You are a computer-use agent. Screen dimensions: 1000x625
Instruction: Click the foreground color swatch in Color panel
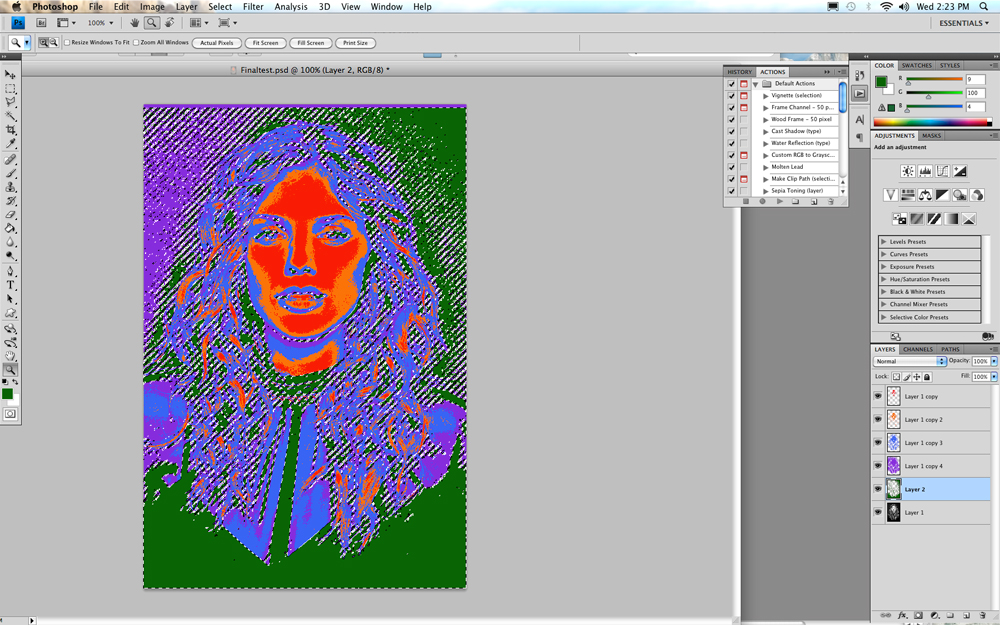[x=881, y=82]
